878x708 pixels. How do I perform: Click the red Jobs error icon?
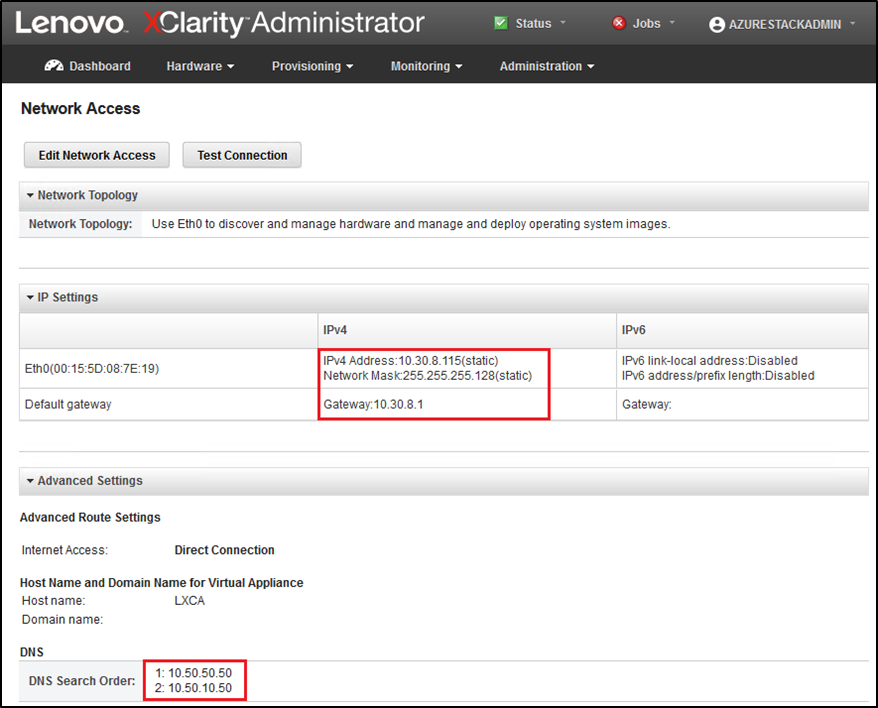pyautogui.click(x=619, y=24)
